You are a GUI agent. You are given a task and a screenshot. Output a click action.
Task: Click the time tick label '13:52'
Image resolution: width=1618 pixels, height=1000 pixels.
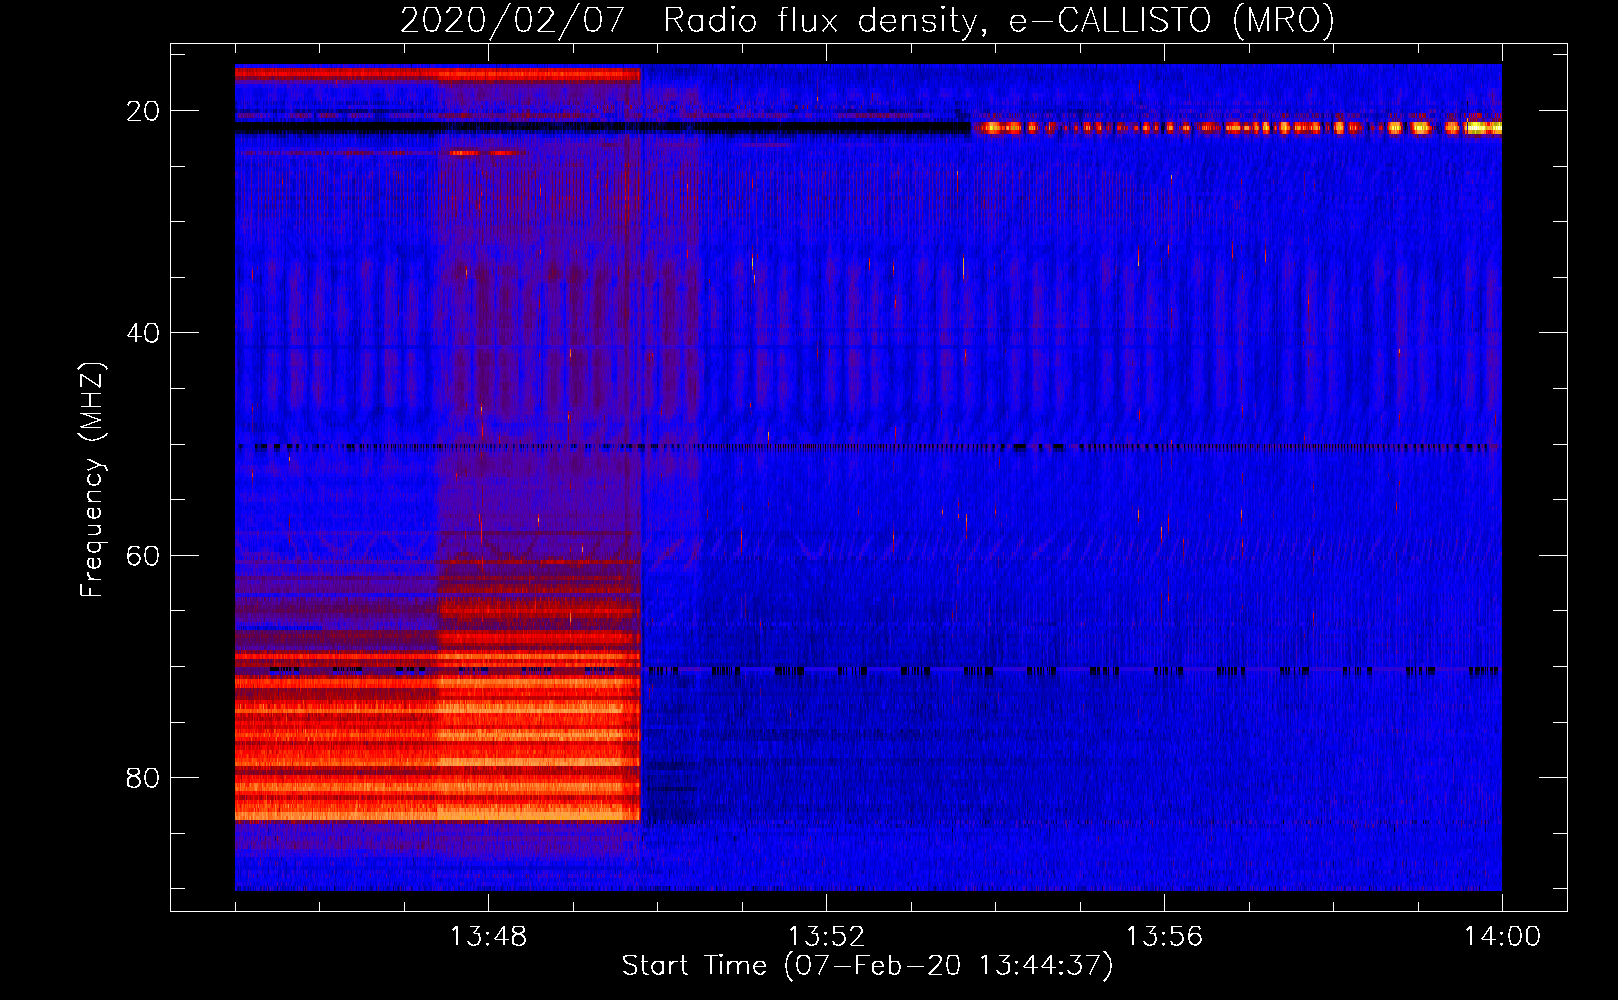(x=826, y=937)
